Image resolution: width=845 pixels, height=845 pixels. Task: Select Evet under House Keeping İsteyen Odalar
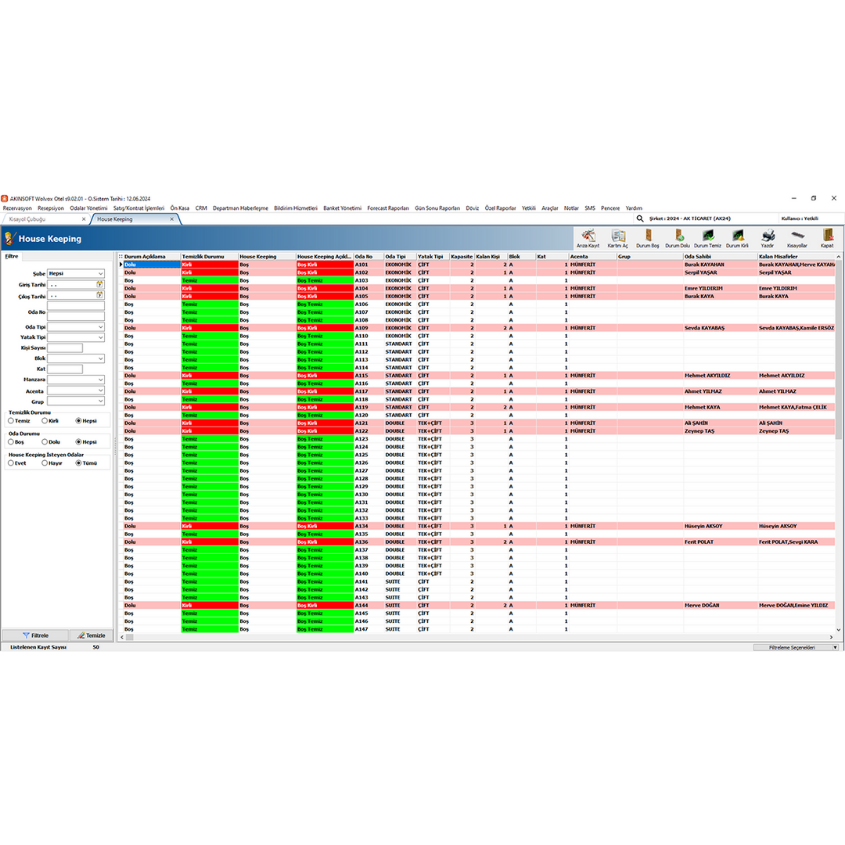coord(11,463)
